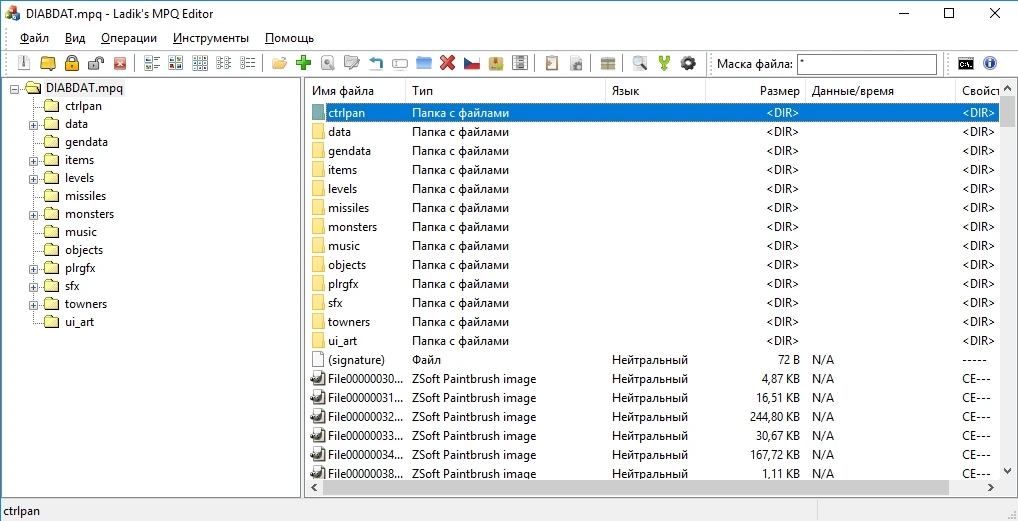1018x521 pixels.
Task: Switch to details view mode icon
Action: point(247,63)
